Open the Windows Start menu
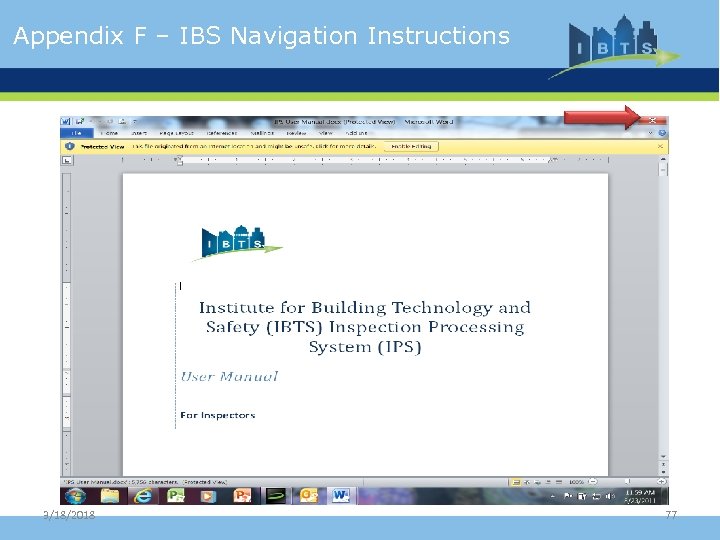 (x=76, y=496)
